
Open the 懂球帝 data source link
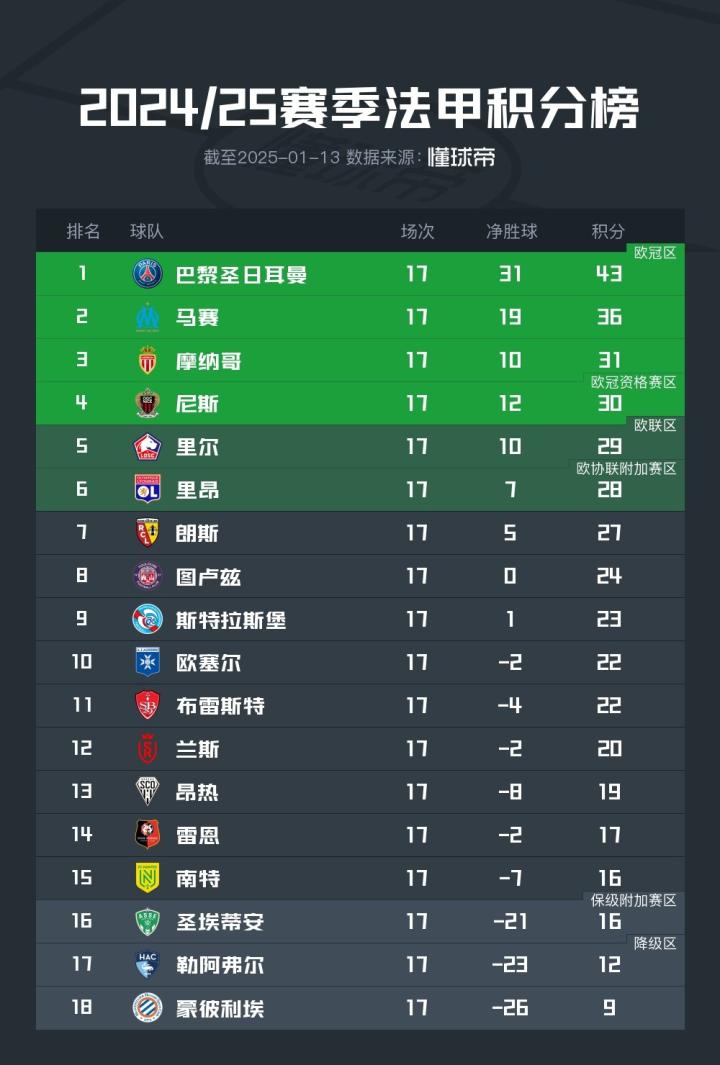tap(461, 158)
